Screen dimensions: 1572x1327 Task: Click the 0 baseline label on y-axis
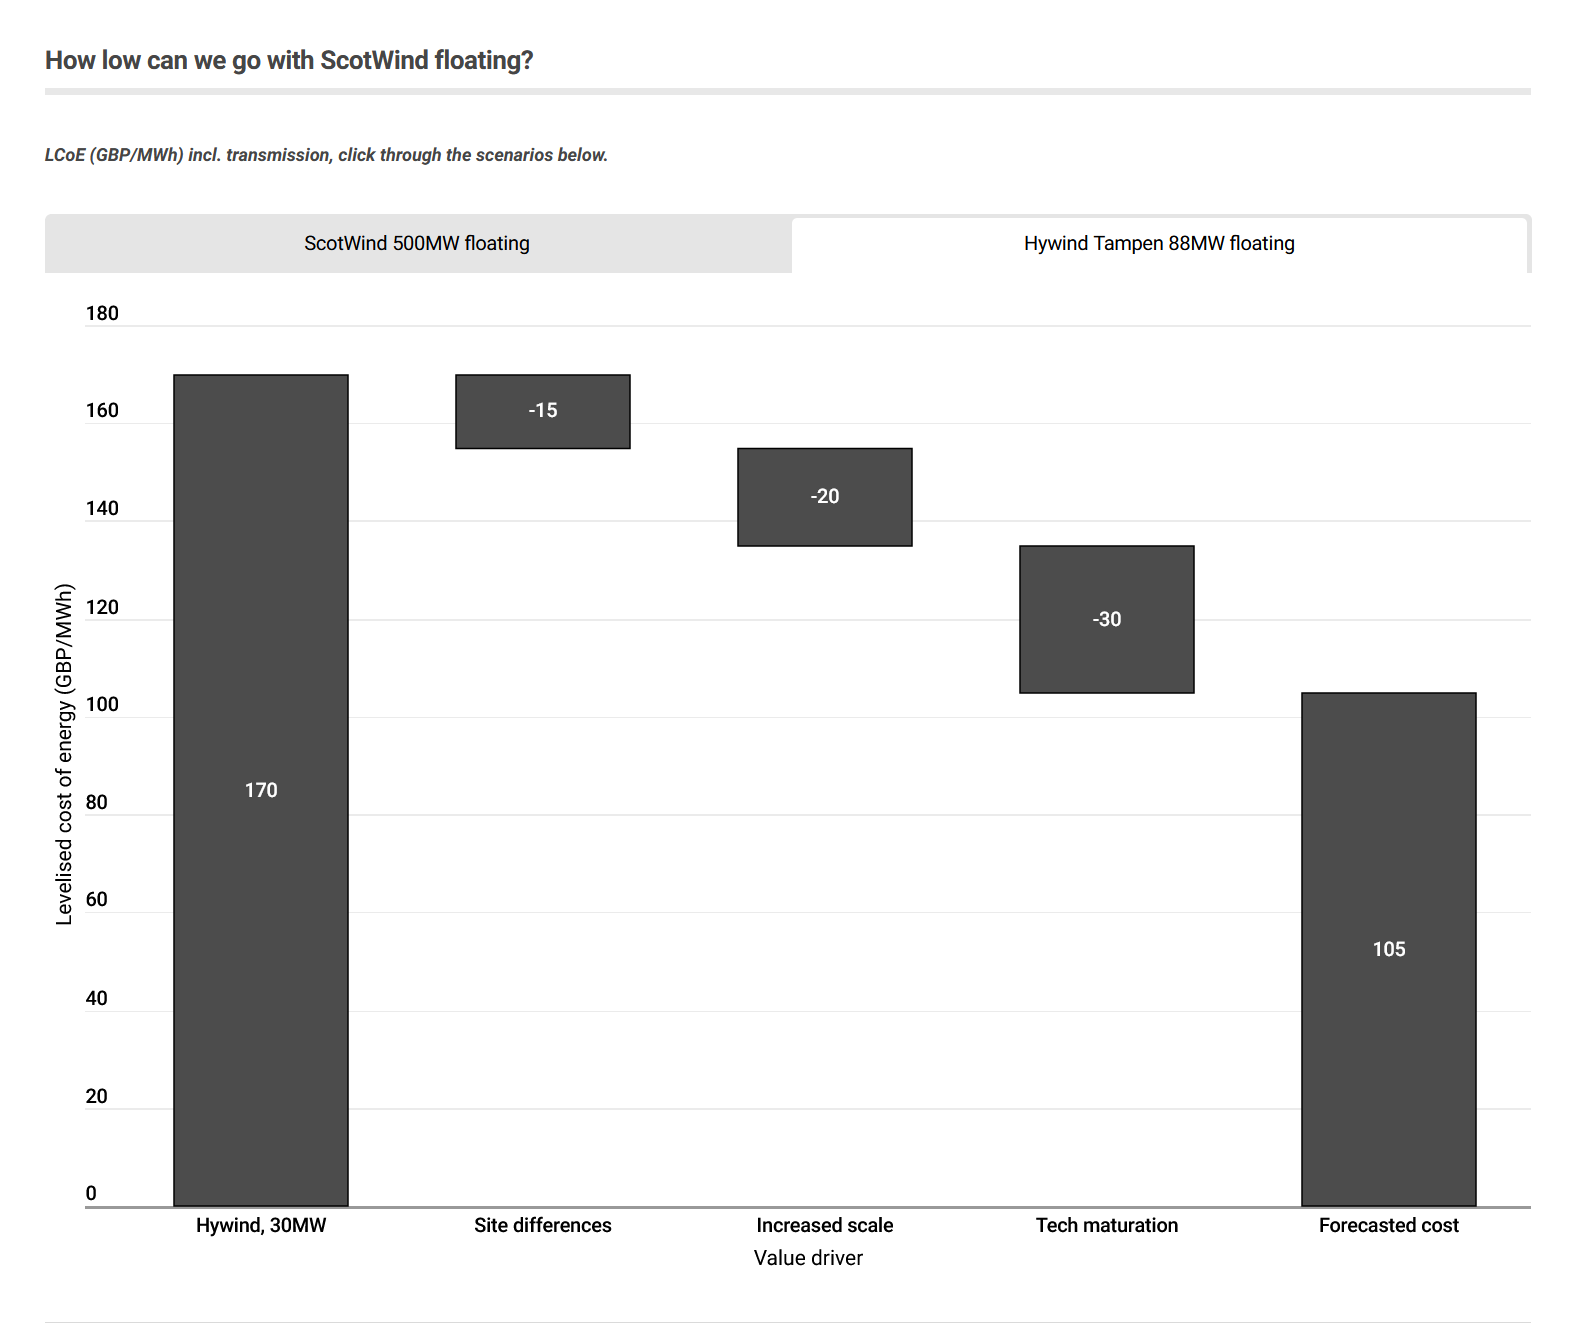pos(91,1193)
